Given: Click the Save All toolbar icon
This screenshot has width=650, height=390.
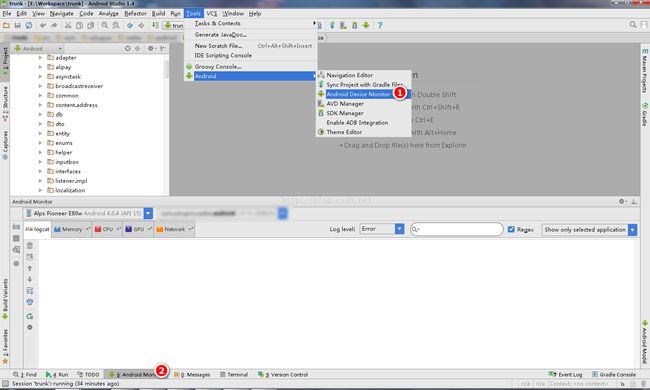Looking at the screenshot, I should 17,25.
